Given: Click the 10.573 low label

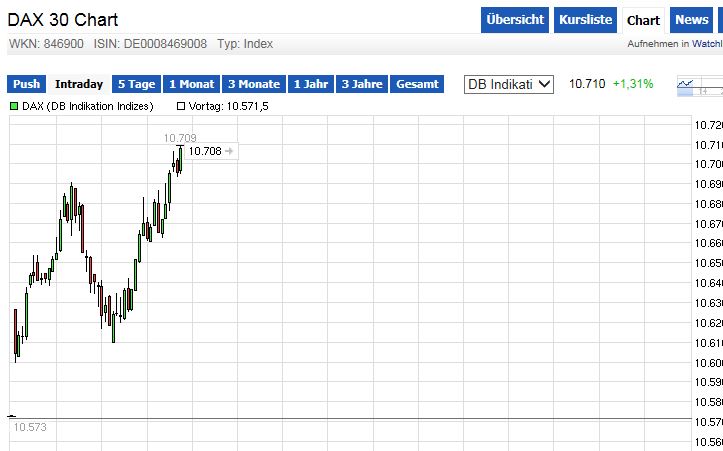Looking at the screenshot, I should (30, 427).
